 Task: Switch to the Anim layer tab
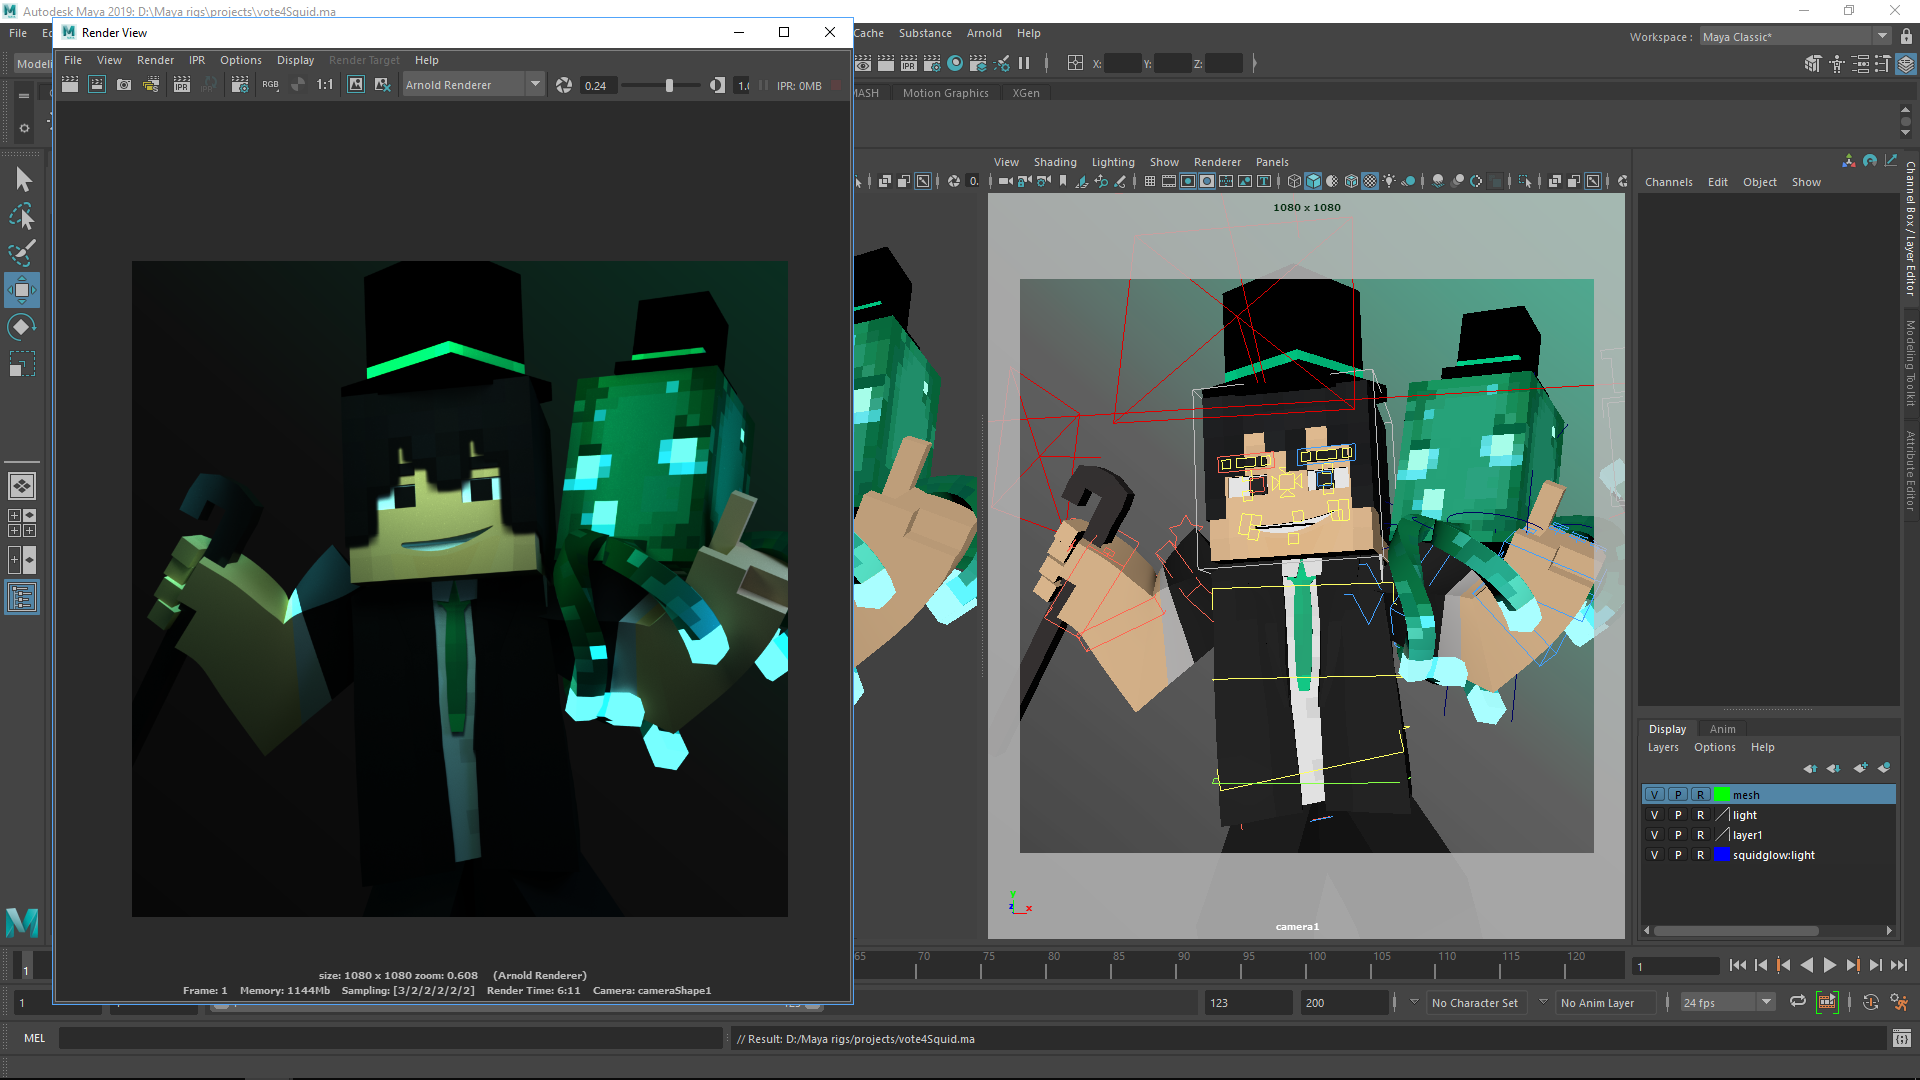point(1722,729)
